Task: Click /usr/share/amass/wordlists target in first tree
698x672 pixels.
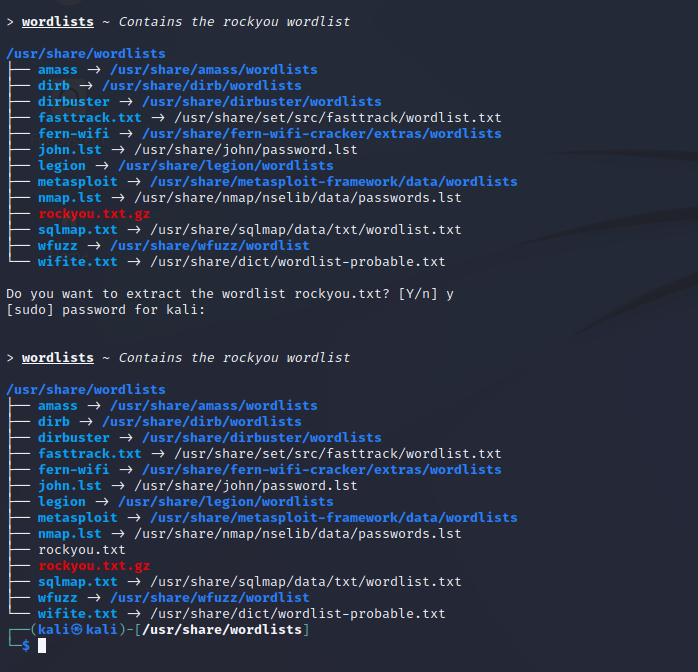Action: (x=214, y=70)
